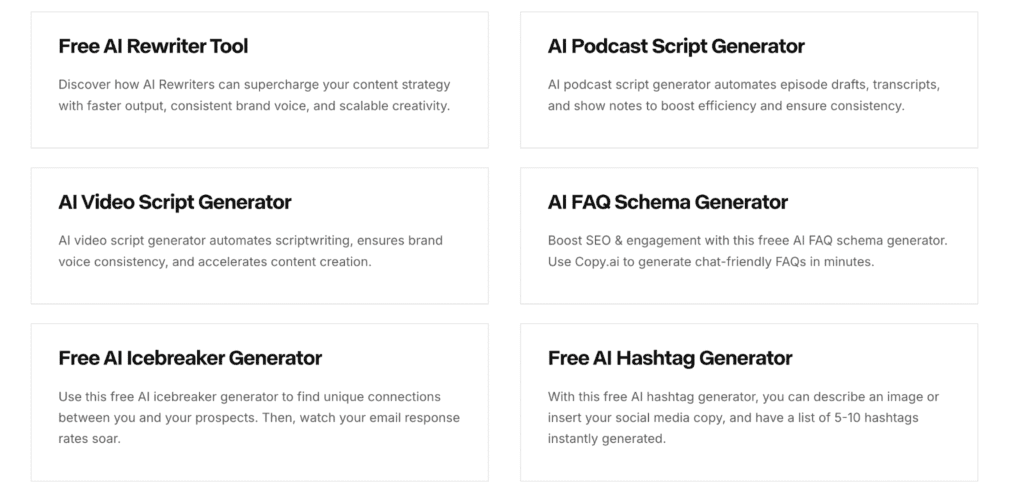The height and width of the screenshot is (494, 1024).
Task: Click the 'rates soar.' line in the icebreaker card
Action: 89,438
